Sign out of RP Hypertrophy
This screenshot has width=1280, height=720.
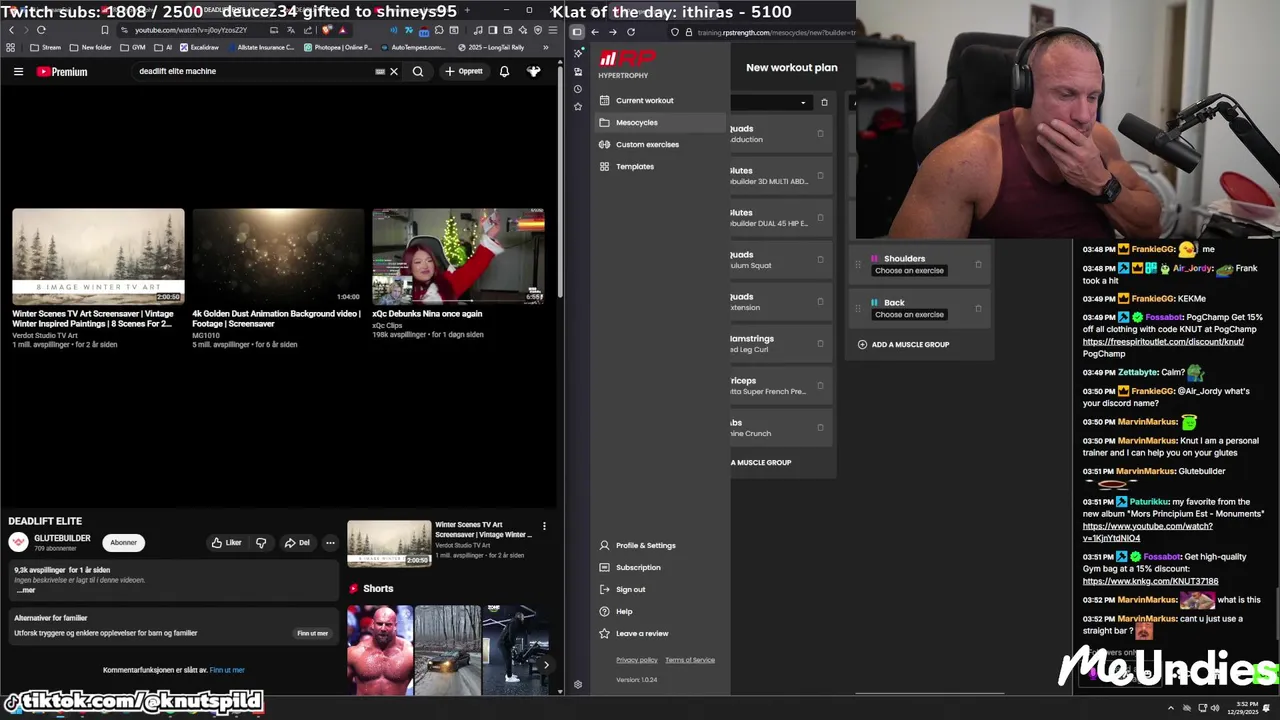(x=622, y=589)
